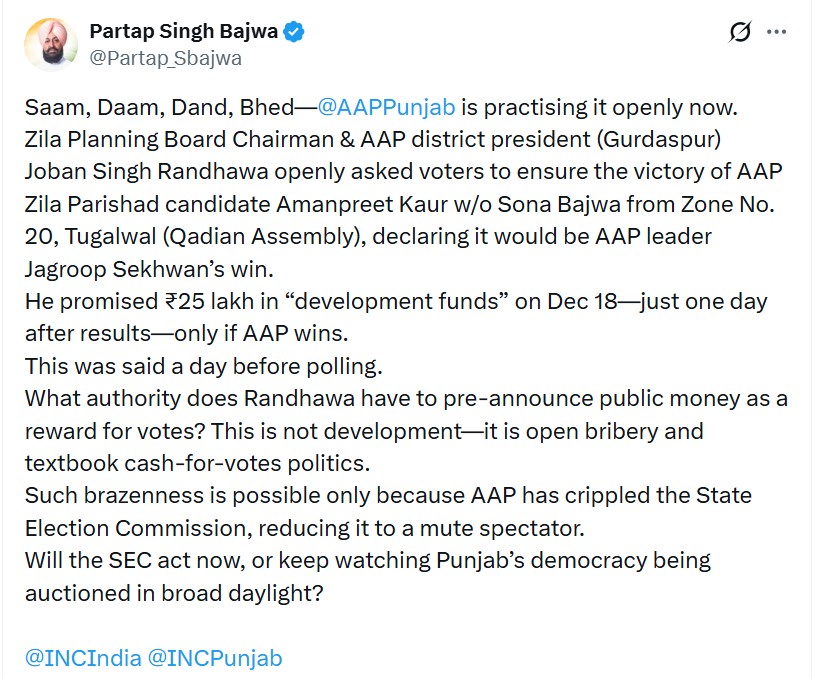Select the name 'Joban Singh Randhawa'
Image resolution: width=831 pixels, height=679 pixels.
point(146,172)
